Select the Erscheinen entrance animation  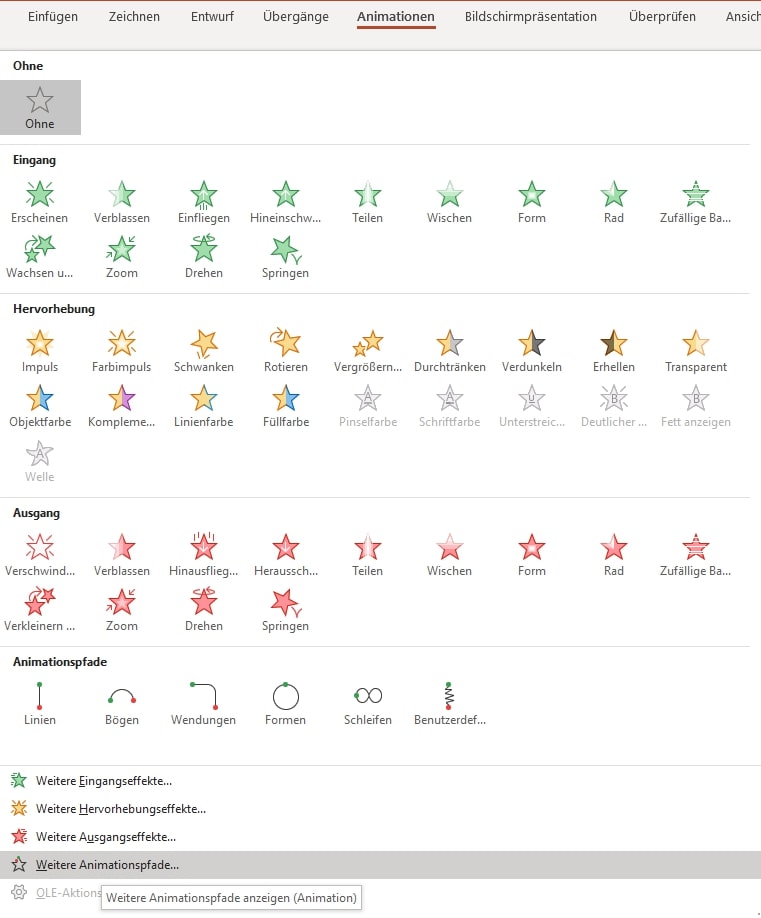40,202
